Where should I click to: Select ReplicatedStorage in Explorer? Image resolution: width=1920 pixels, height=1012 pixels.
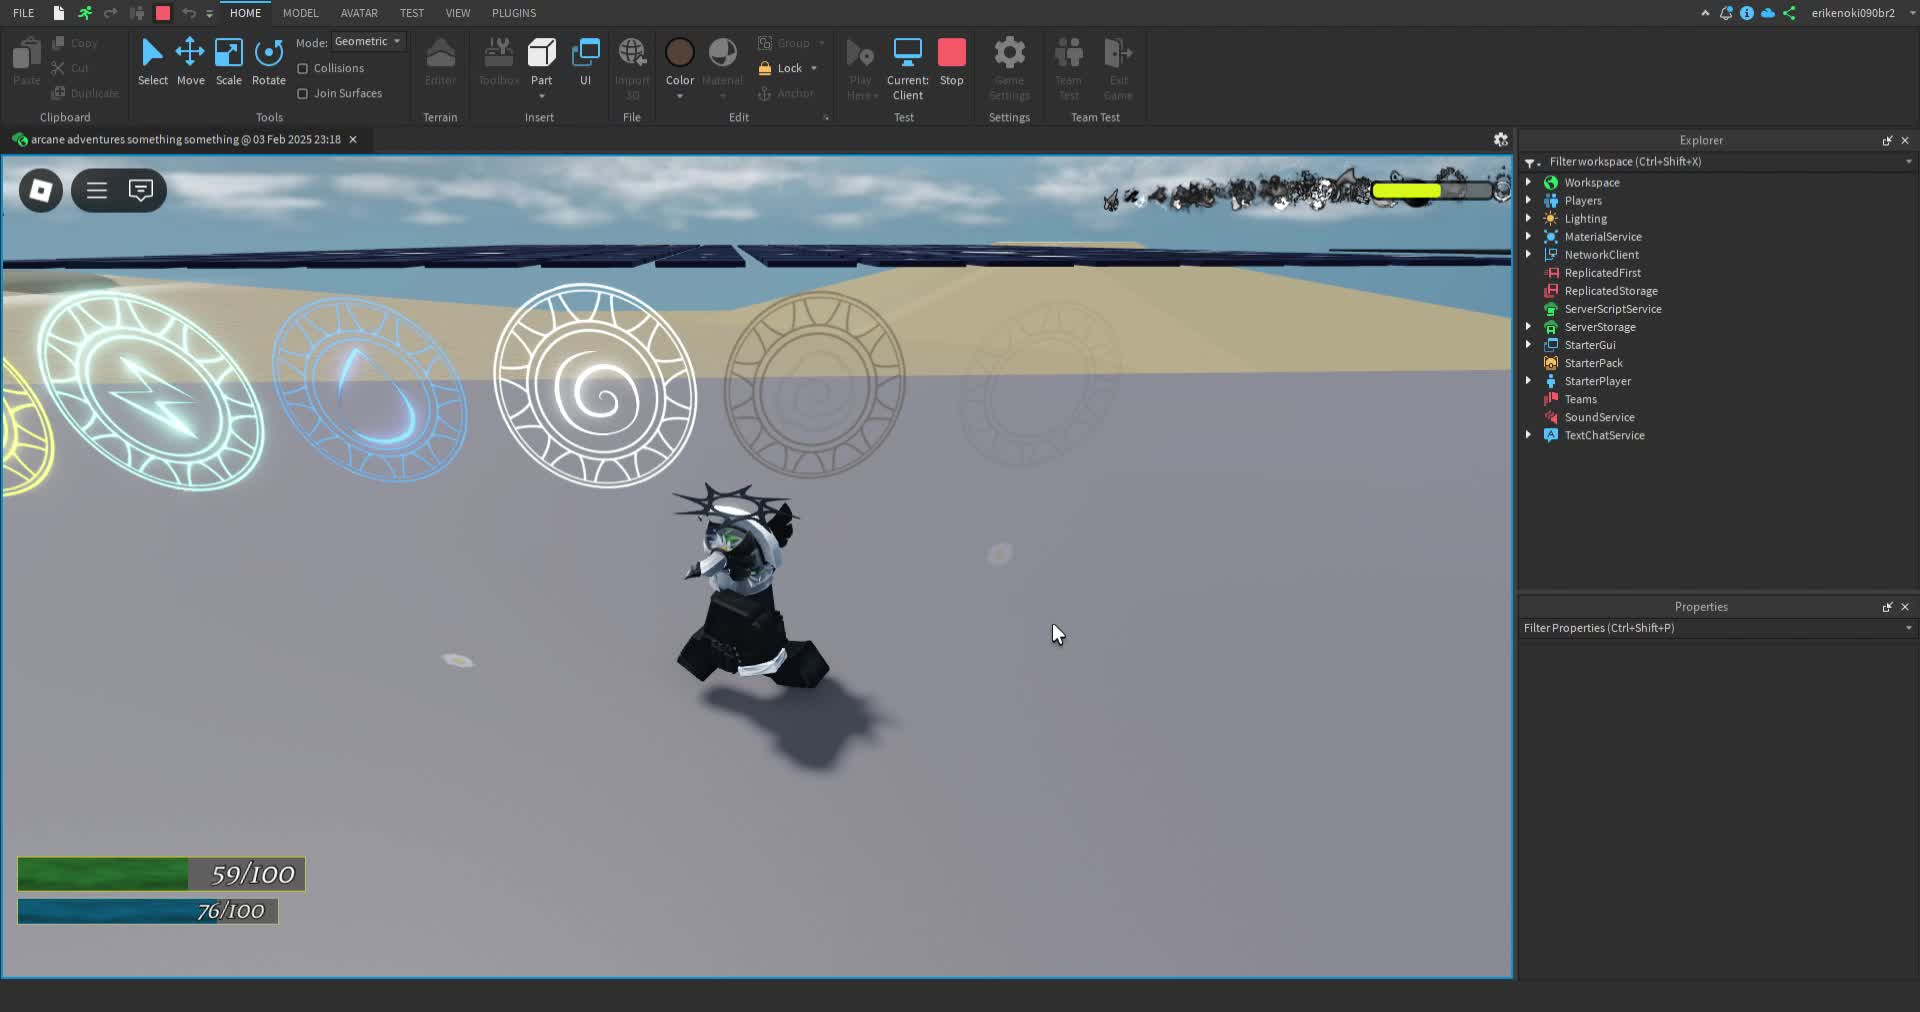tap(1611, 290)
